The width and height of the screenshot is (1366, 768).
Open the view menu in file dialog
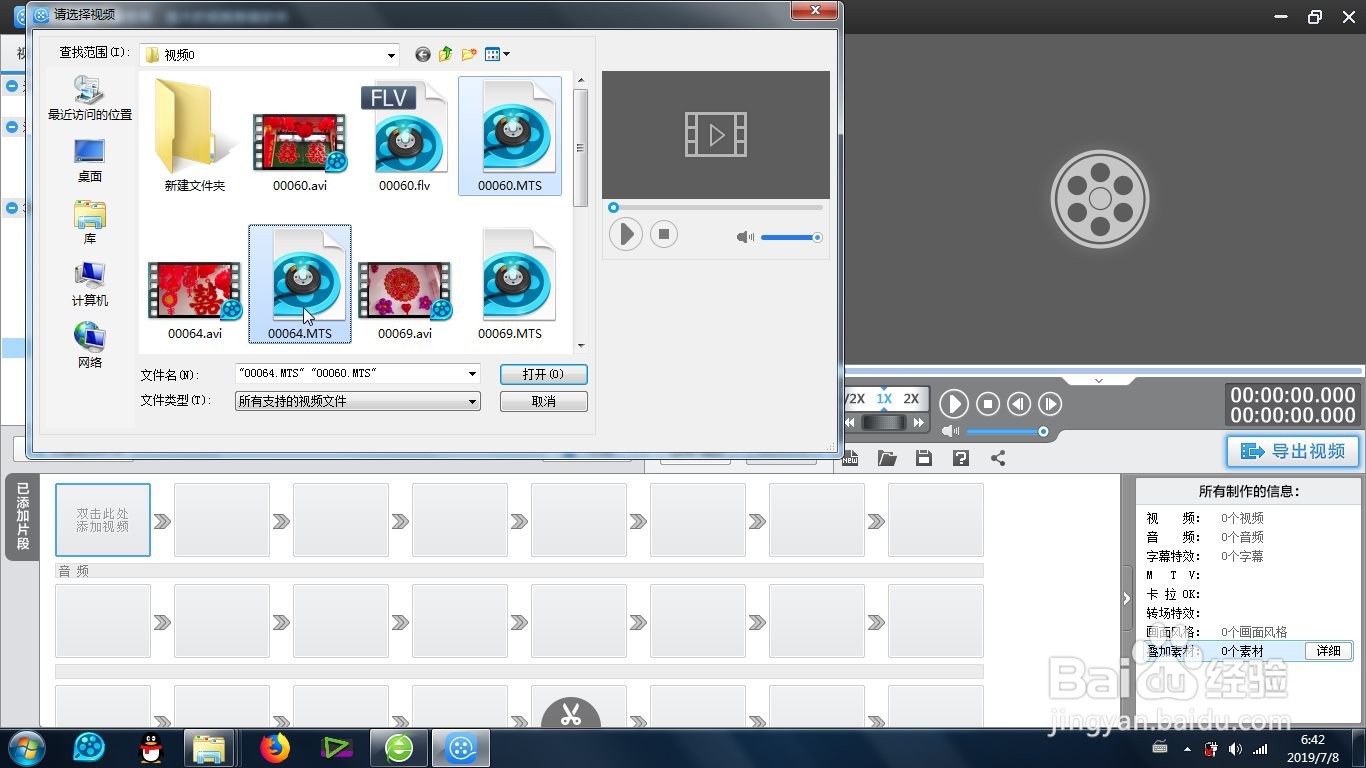[497, 55]
